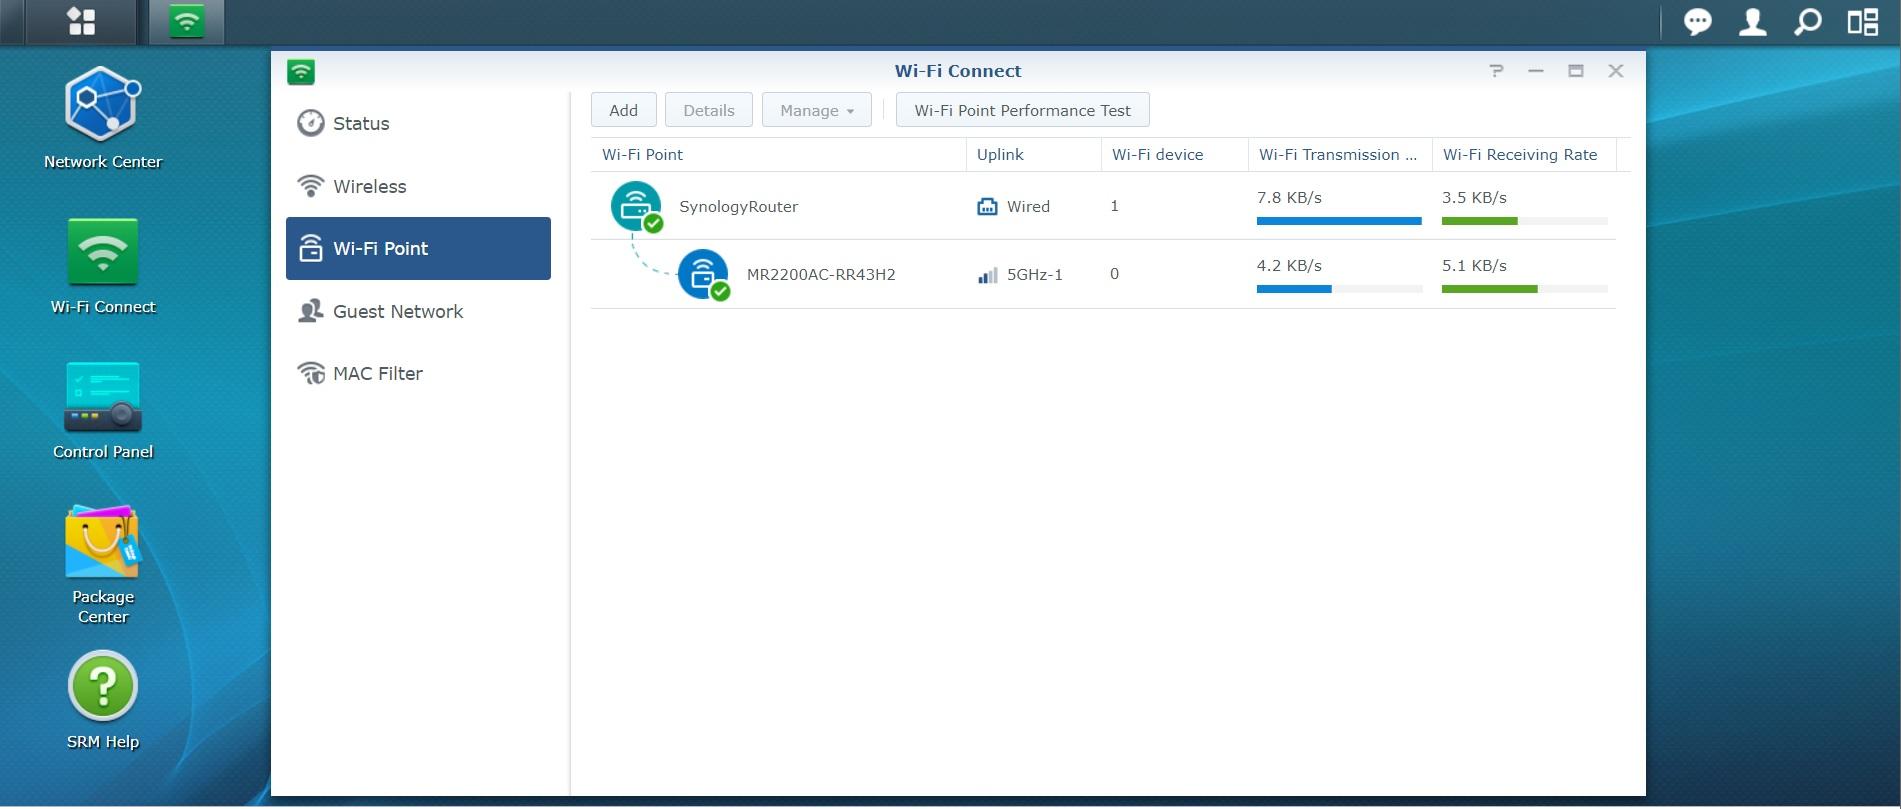Click the 5GHz-1 uplink text

1034,275
